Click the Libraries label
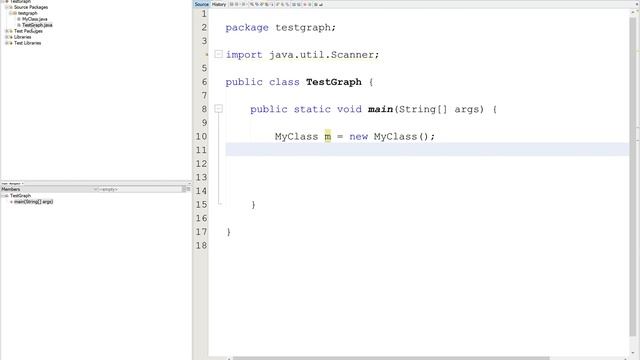 [x=22, y=37]
